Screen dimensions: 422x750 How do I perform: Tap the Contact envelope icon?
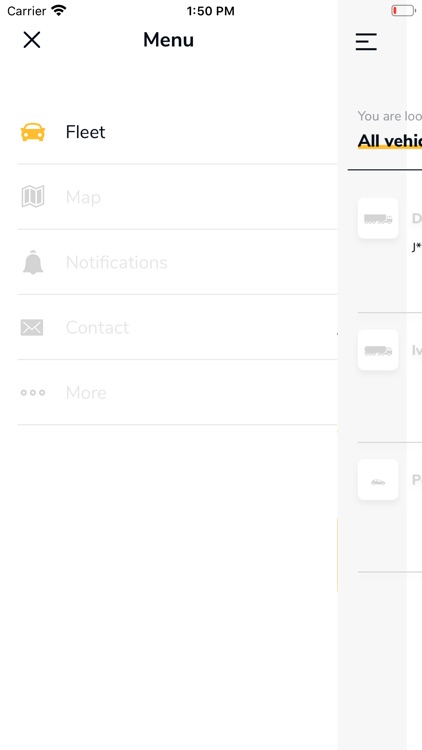pos(32,328)
